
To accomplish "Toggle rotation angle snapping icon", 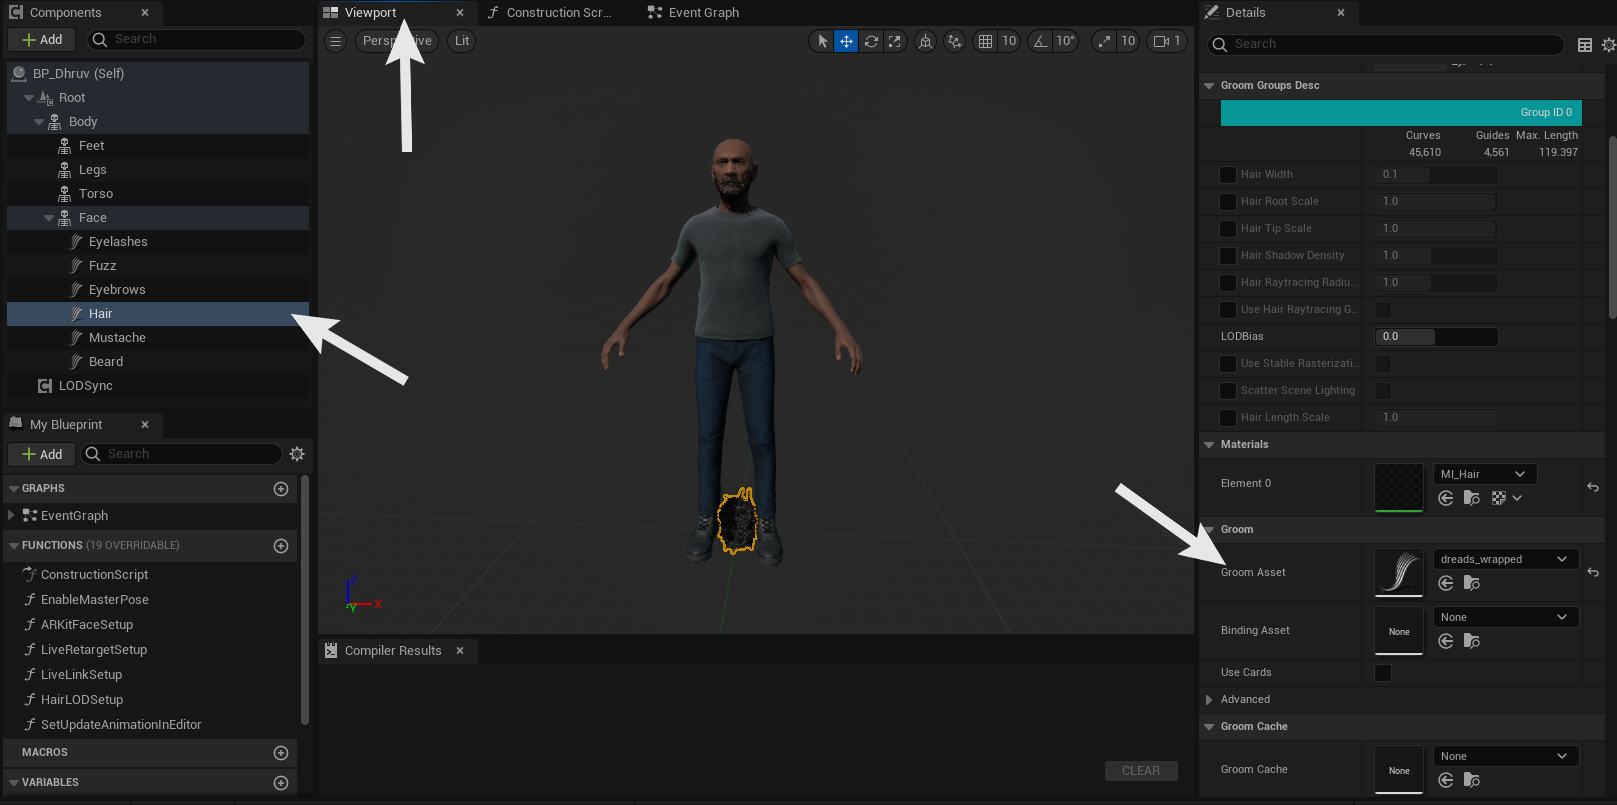I will [1041, 41].
